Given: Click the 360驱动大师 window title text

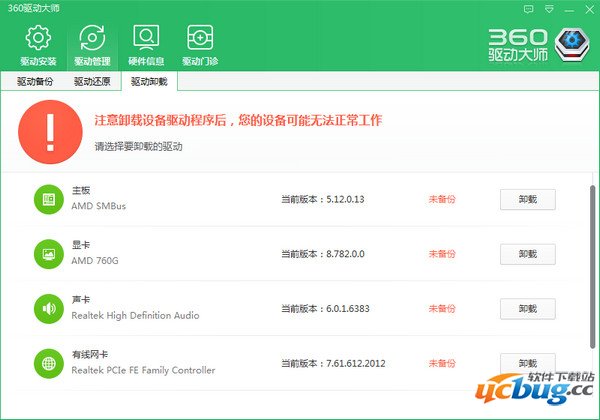Looking at the screenshot, I should [33, 8].
